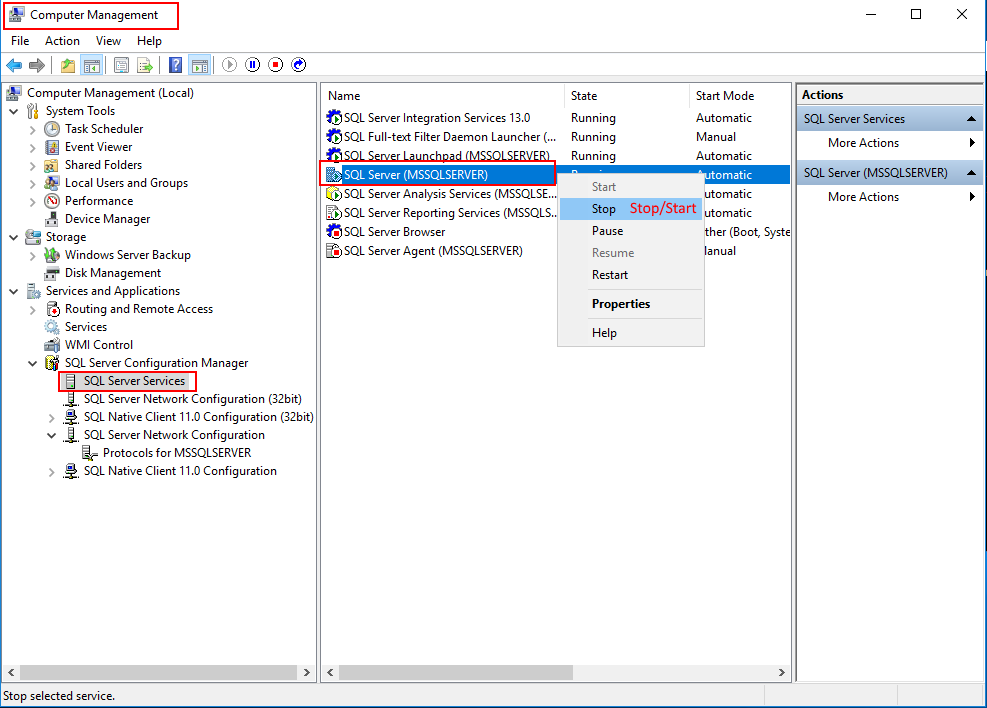
Task: Click the Services gear icon
Action: click(52, 327)
